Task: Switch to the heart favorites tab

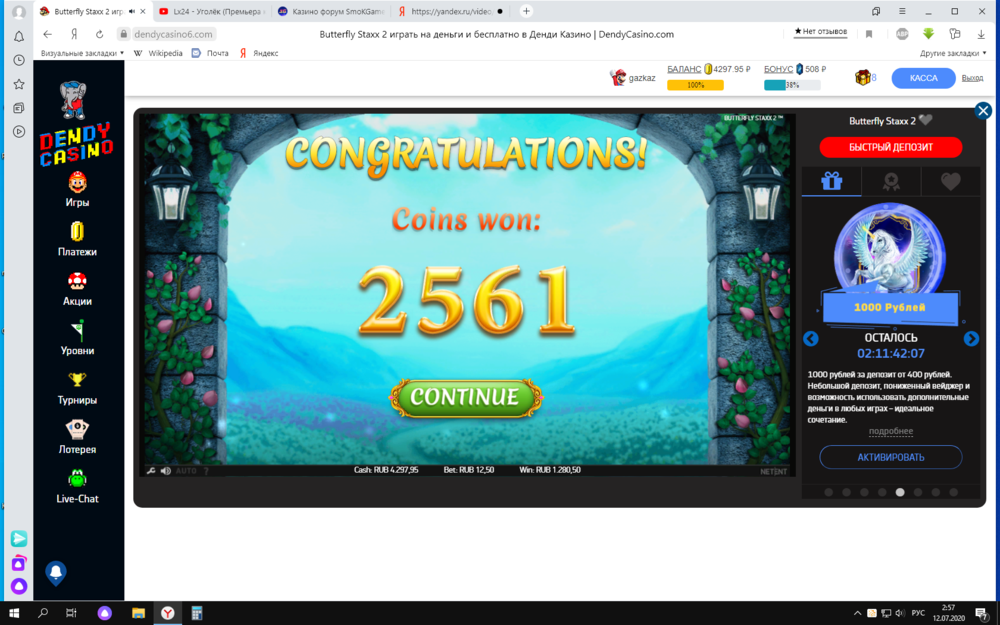Action: click(950, 182)
